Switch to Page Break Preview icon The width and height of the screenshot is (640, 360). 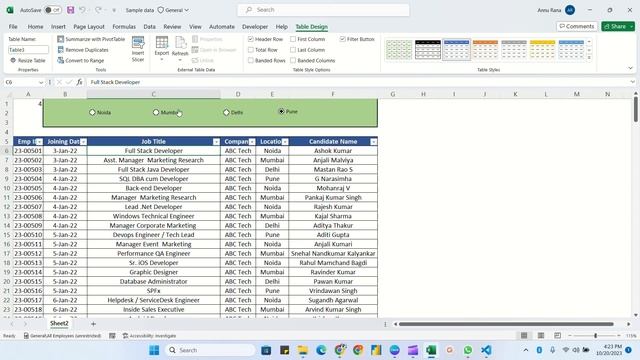[x=558, y=336]
